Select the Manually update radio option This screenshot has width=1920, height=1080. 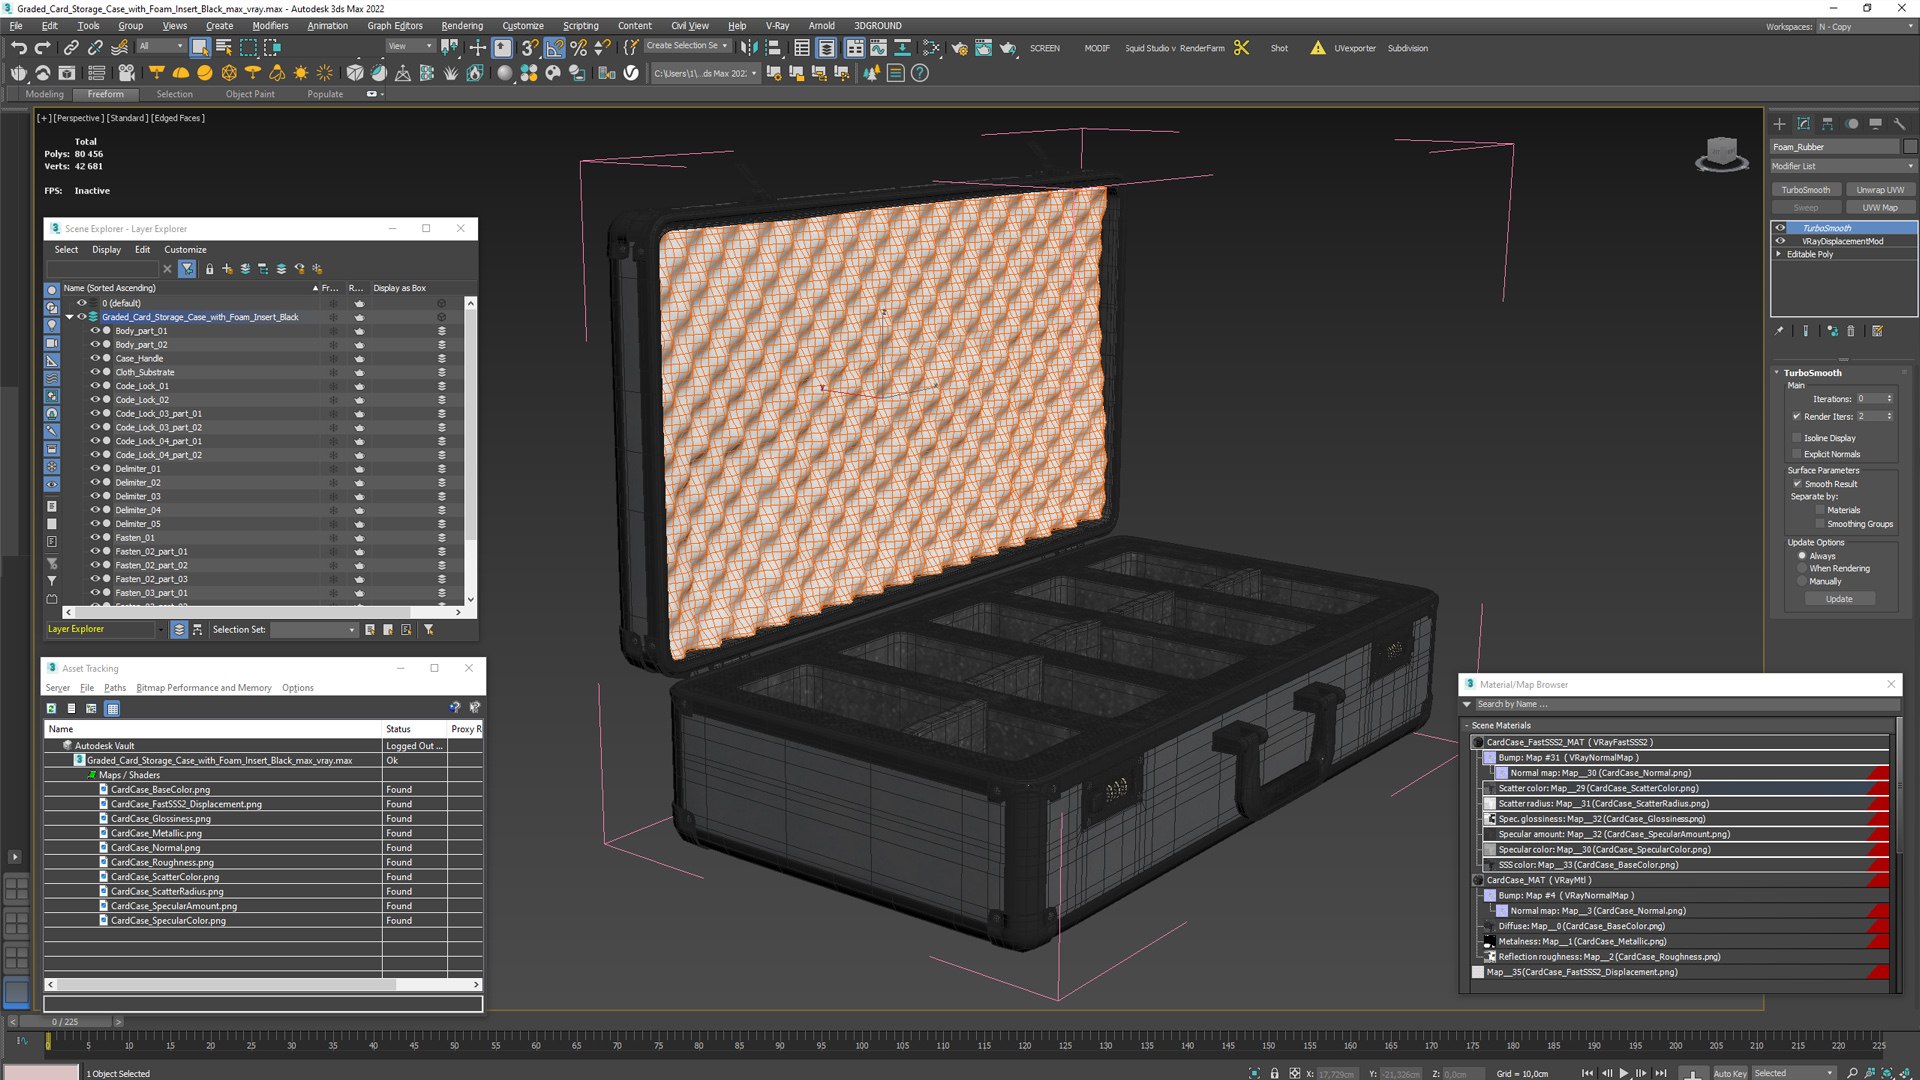coord(1802,581)
